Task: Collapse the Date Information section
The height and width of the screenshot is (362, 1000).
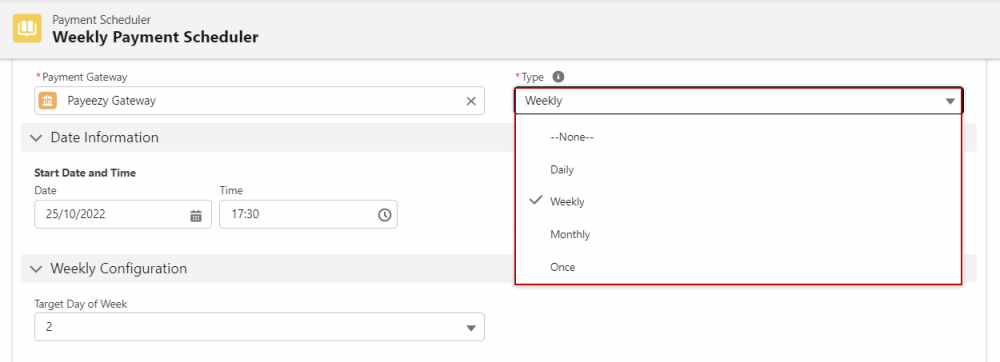Action: [x=37, y=138]
